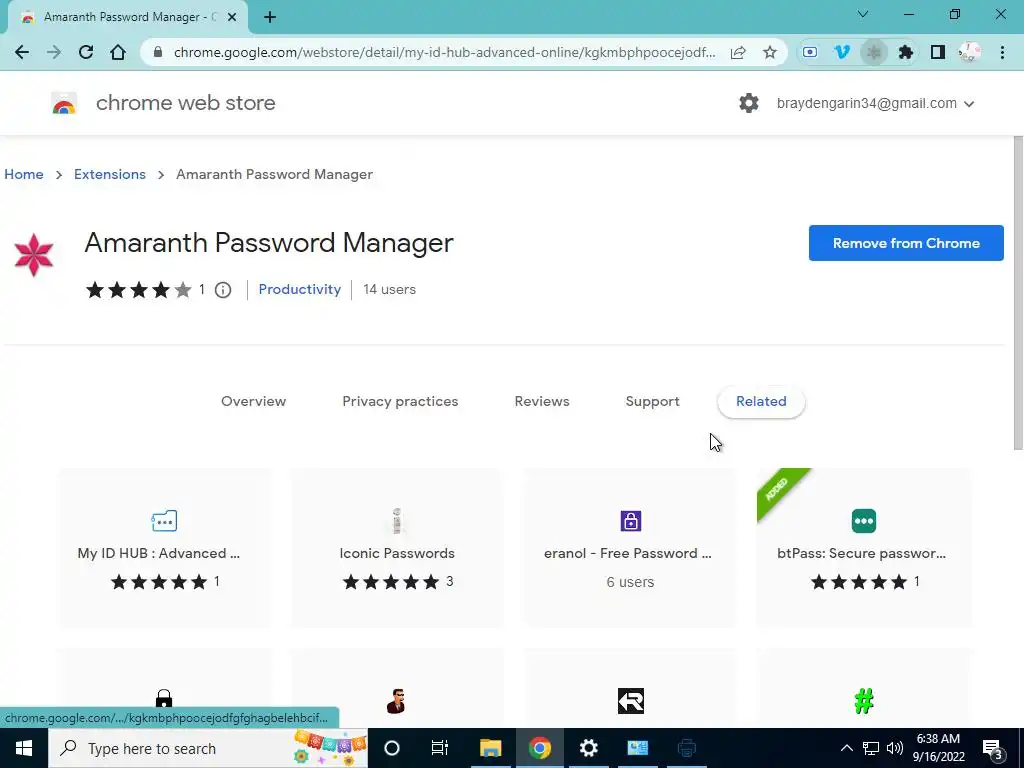
Task: Open the Settings gear in taskbar
Action: pos(588,748)
